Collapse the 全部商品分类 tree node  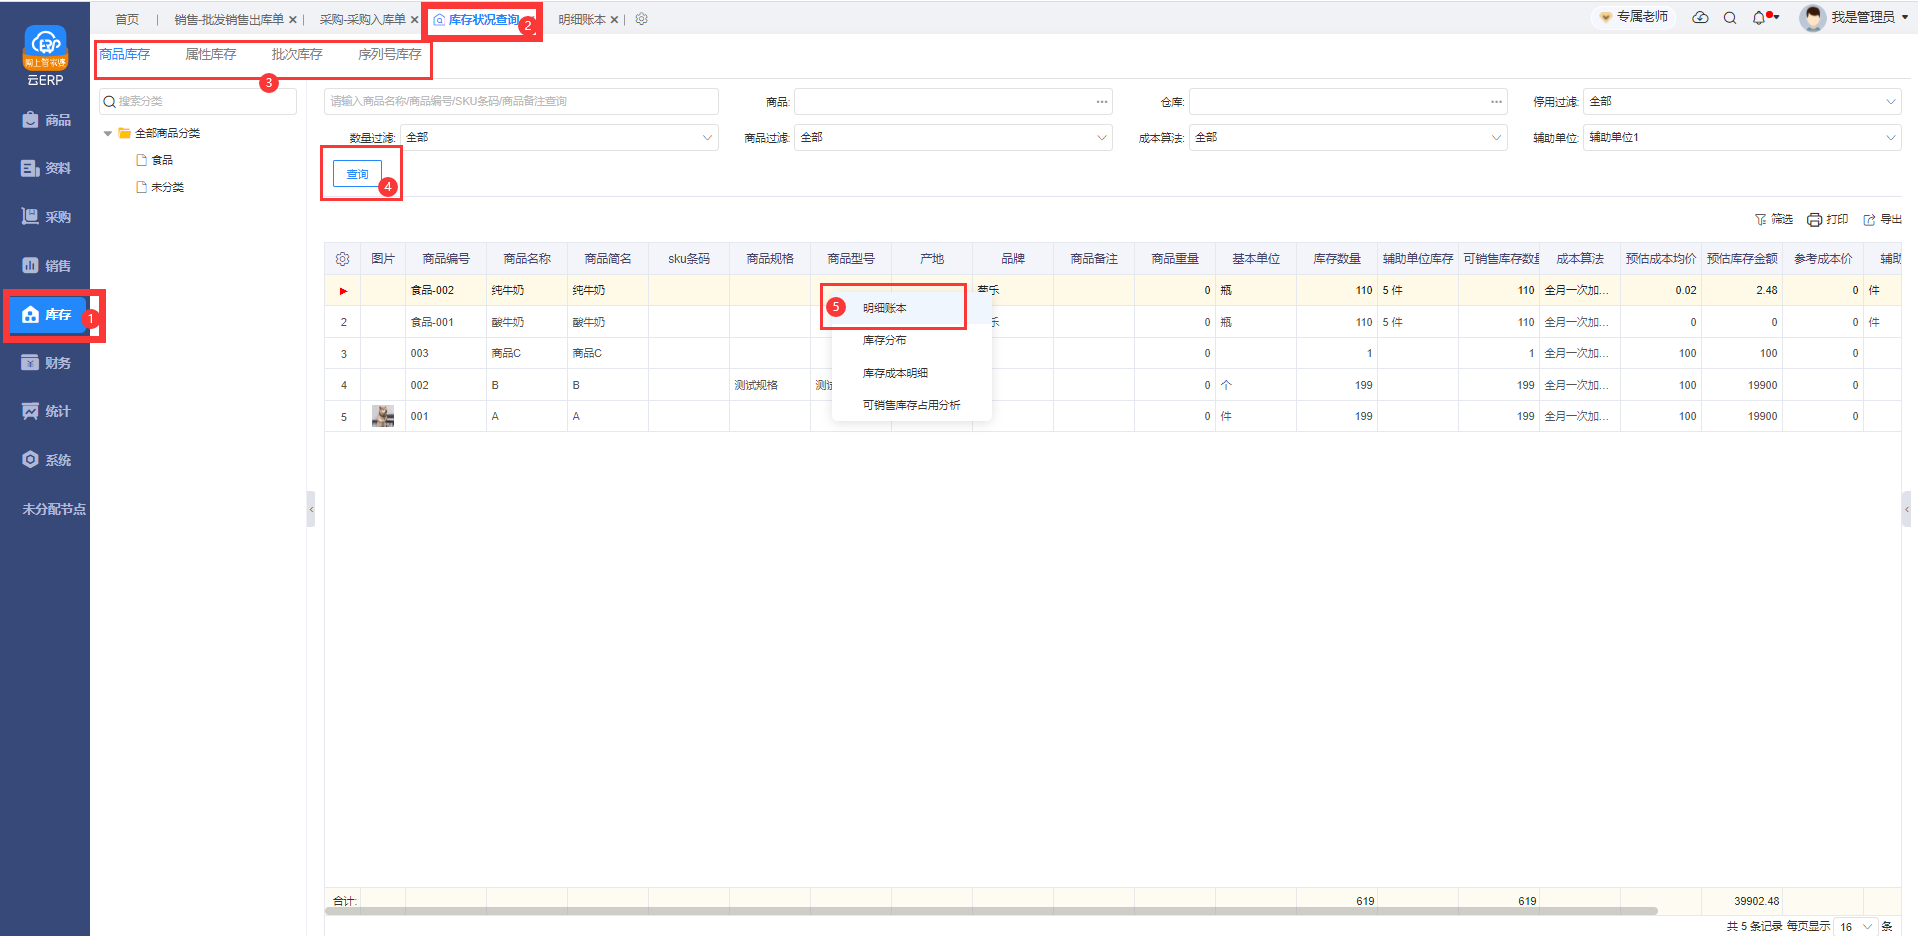coord(108,133)
